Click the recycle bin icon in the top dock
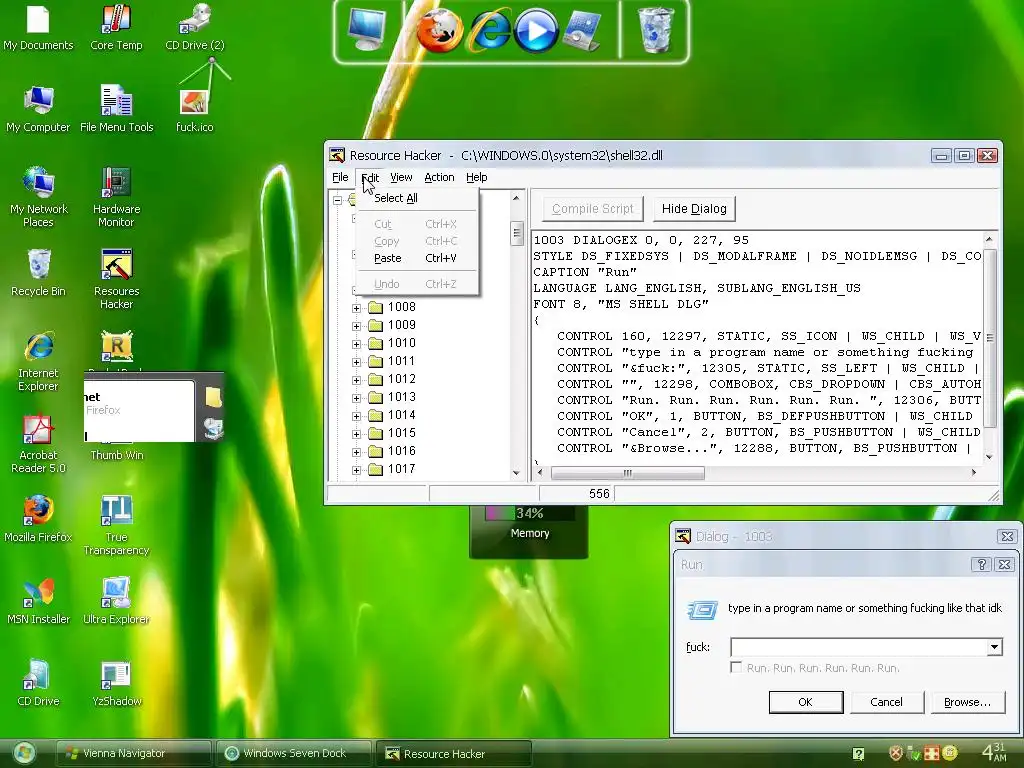Viewport: 1024px width, 768px height. pos(655,30)
